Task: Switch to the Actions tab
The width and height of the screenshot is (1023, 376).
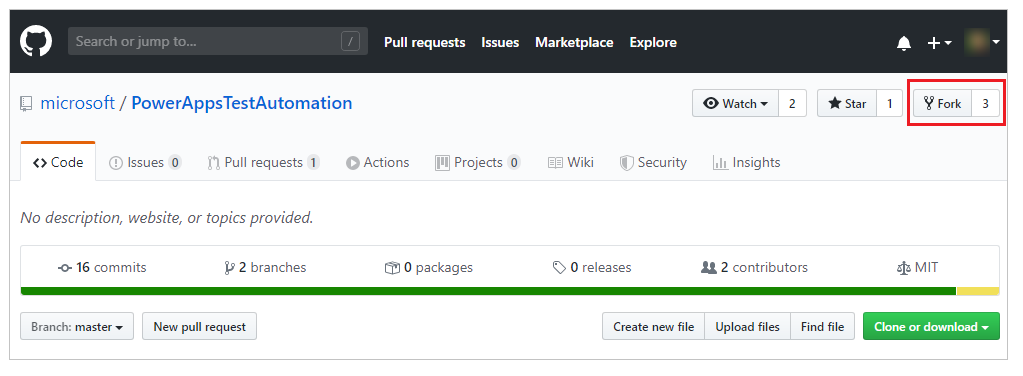Action: pos(378,163)
